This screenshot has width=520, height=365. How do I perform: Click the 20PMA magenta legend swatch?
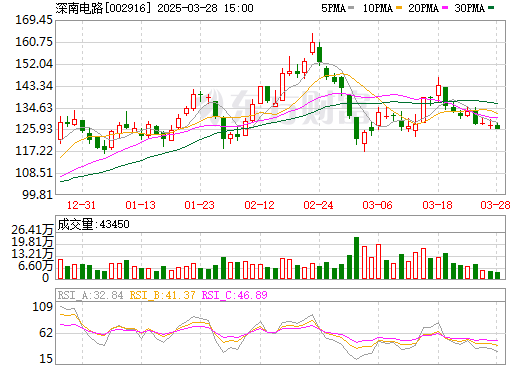click(x=445, y=8)
